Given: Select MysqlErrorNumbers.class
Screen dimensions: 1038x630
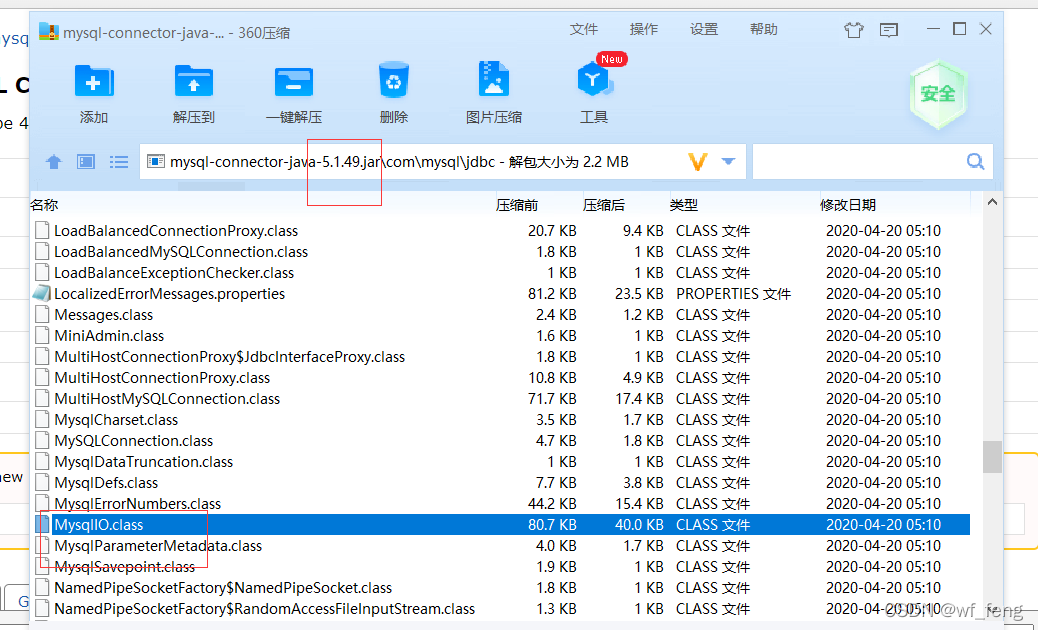Looking at the screenshot, I should pos(138,504).
